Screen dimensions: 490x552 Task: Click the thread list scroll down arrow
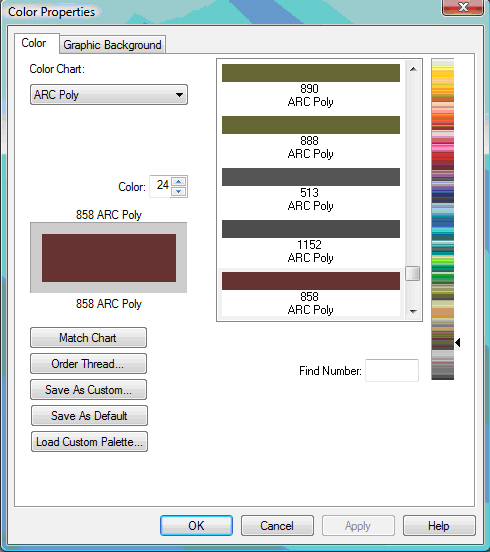tap(413, 311)
